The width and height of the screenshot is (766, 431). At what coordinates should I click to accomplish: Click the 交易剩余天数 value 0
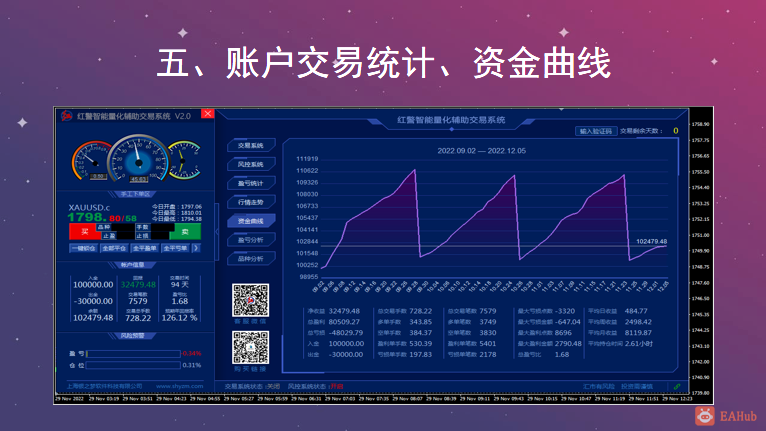[x=676, y=131]
